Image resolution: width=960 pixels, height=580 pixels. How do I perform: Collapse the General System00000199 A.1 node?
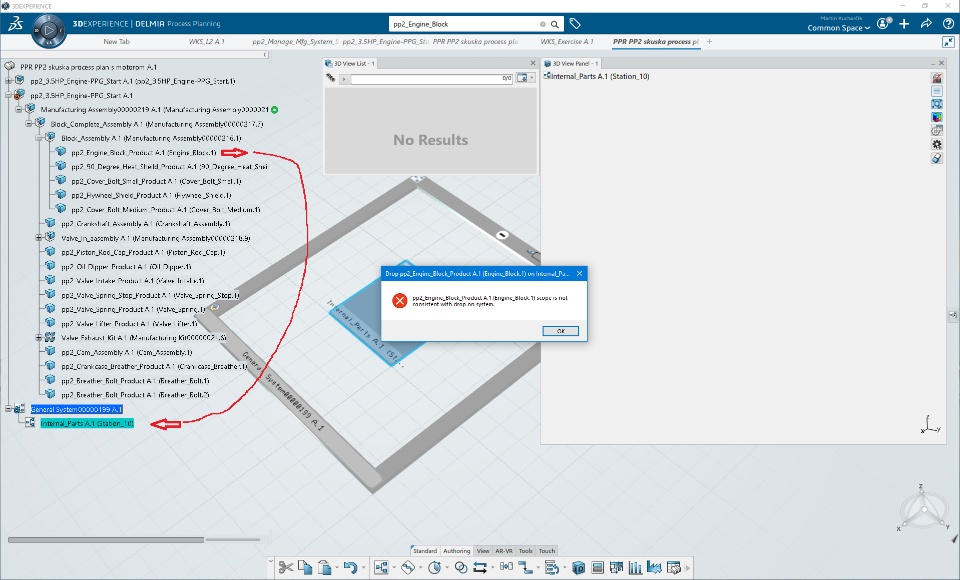[9, 409]
